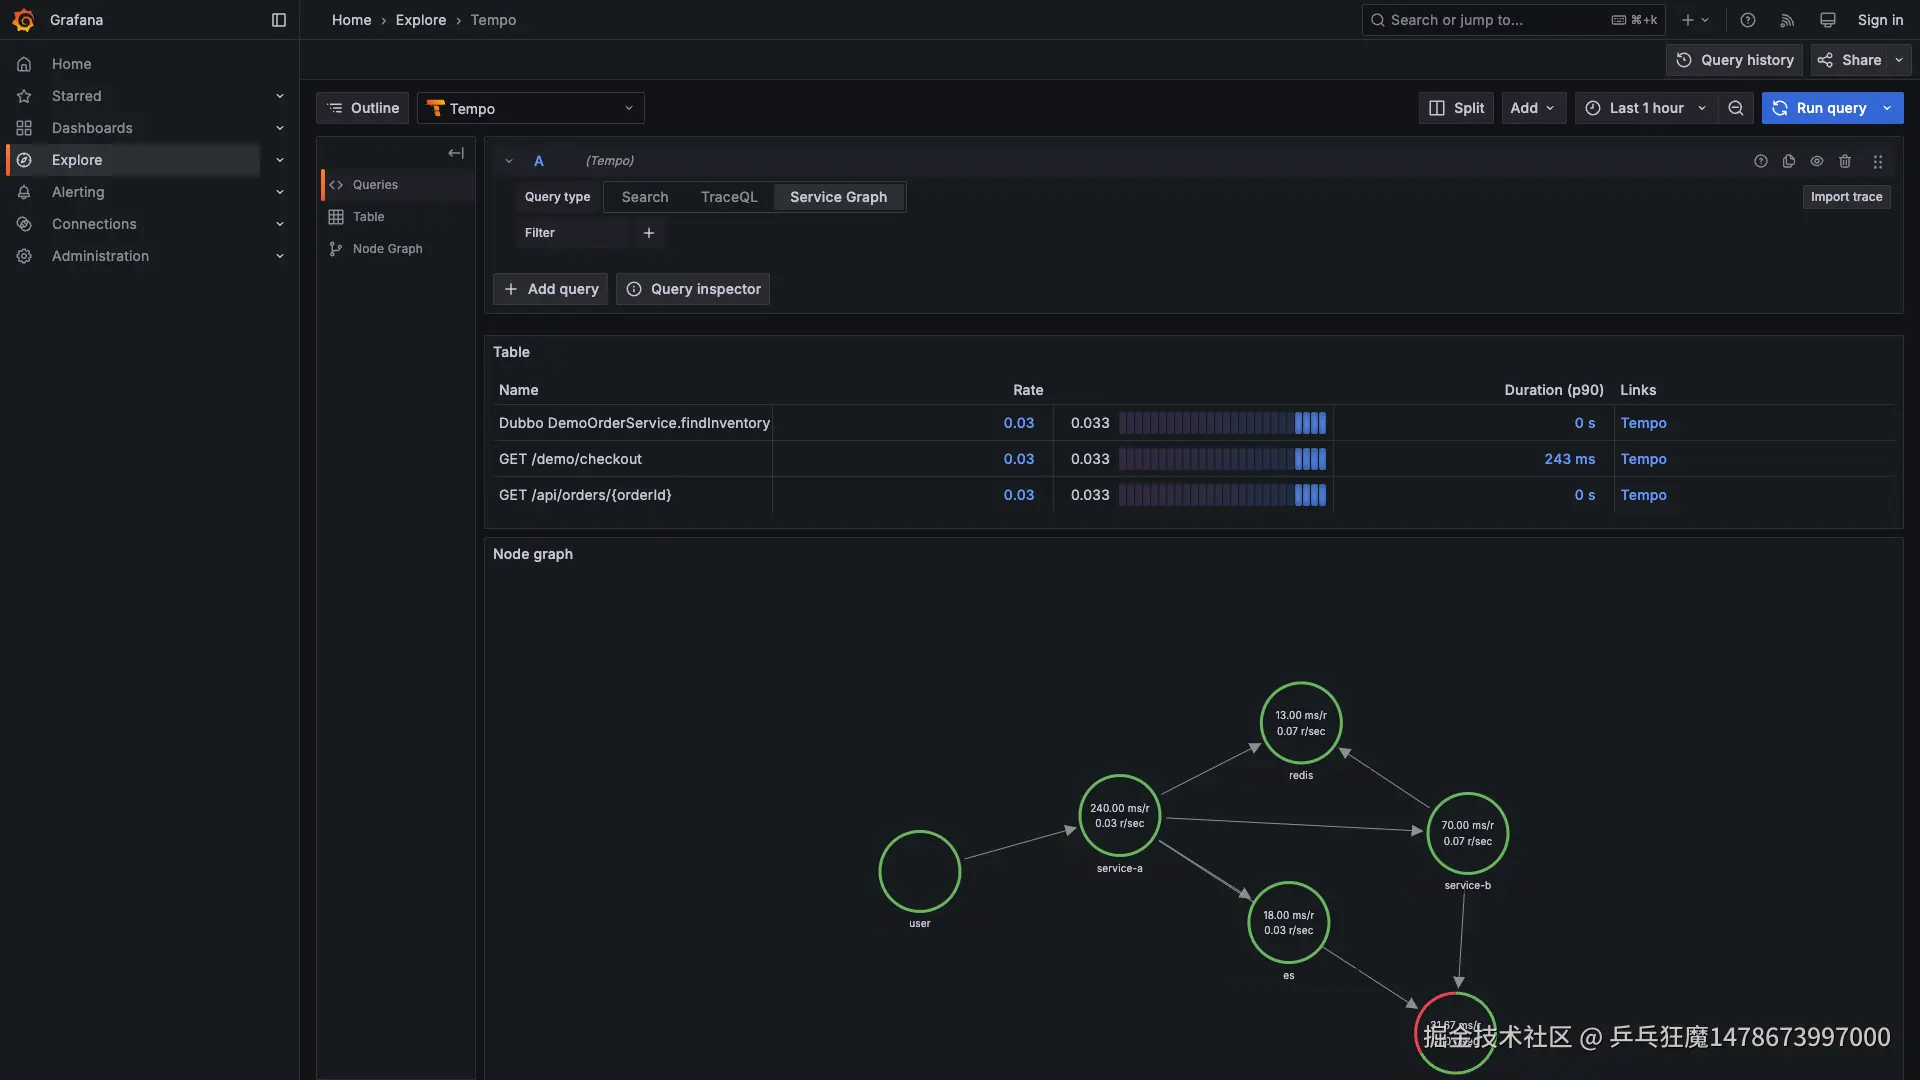This screenshot has height=1080, width=1920.
Task: Delete query A with trash icon
Action: pos(1845,161)
